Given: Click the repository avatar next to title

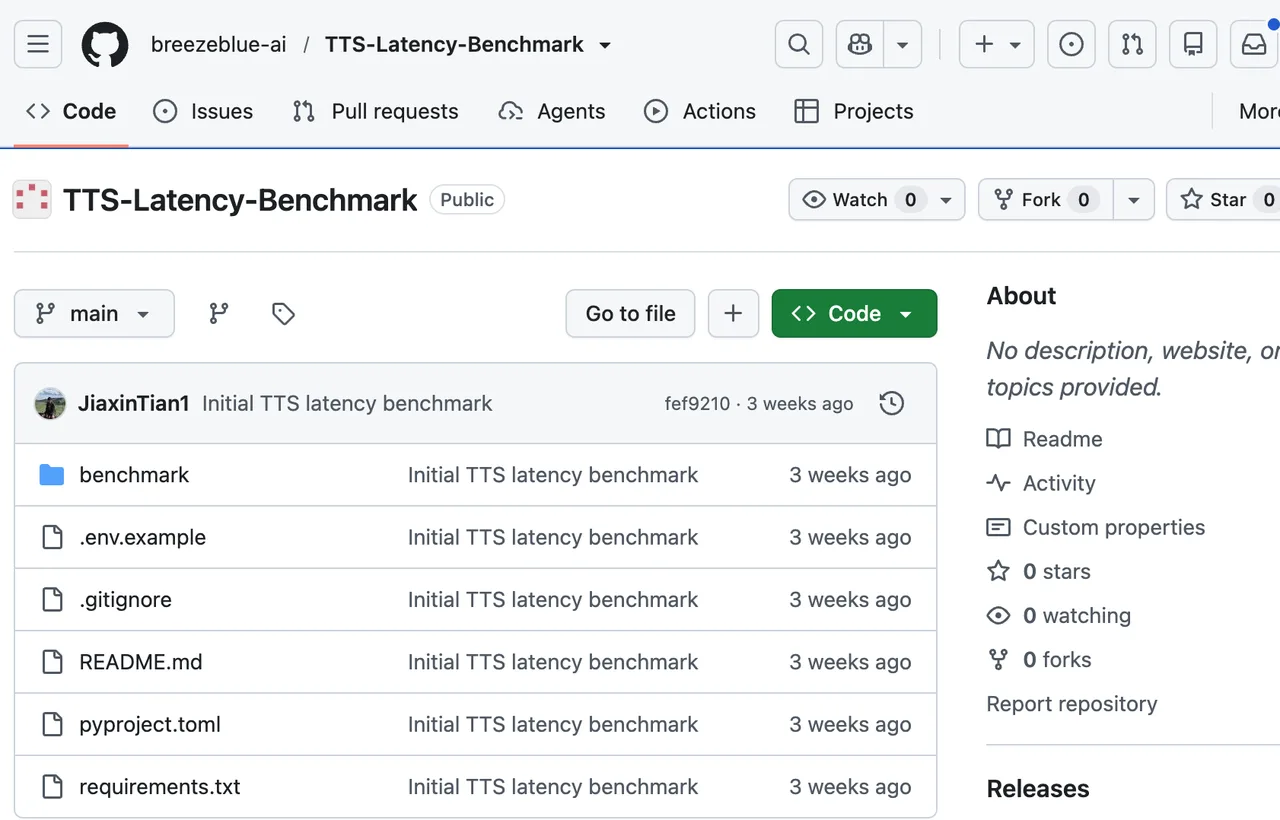Looking at the screenshot, I should [32, 200].
